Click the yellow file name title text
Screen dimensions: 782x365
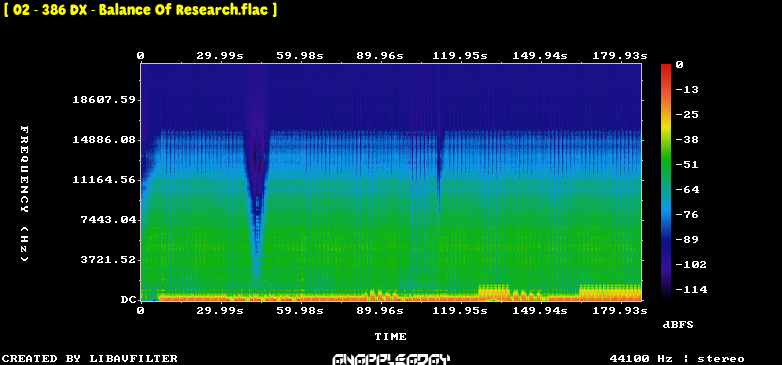[x=140, y=10]
